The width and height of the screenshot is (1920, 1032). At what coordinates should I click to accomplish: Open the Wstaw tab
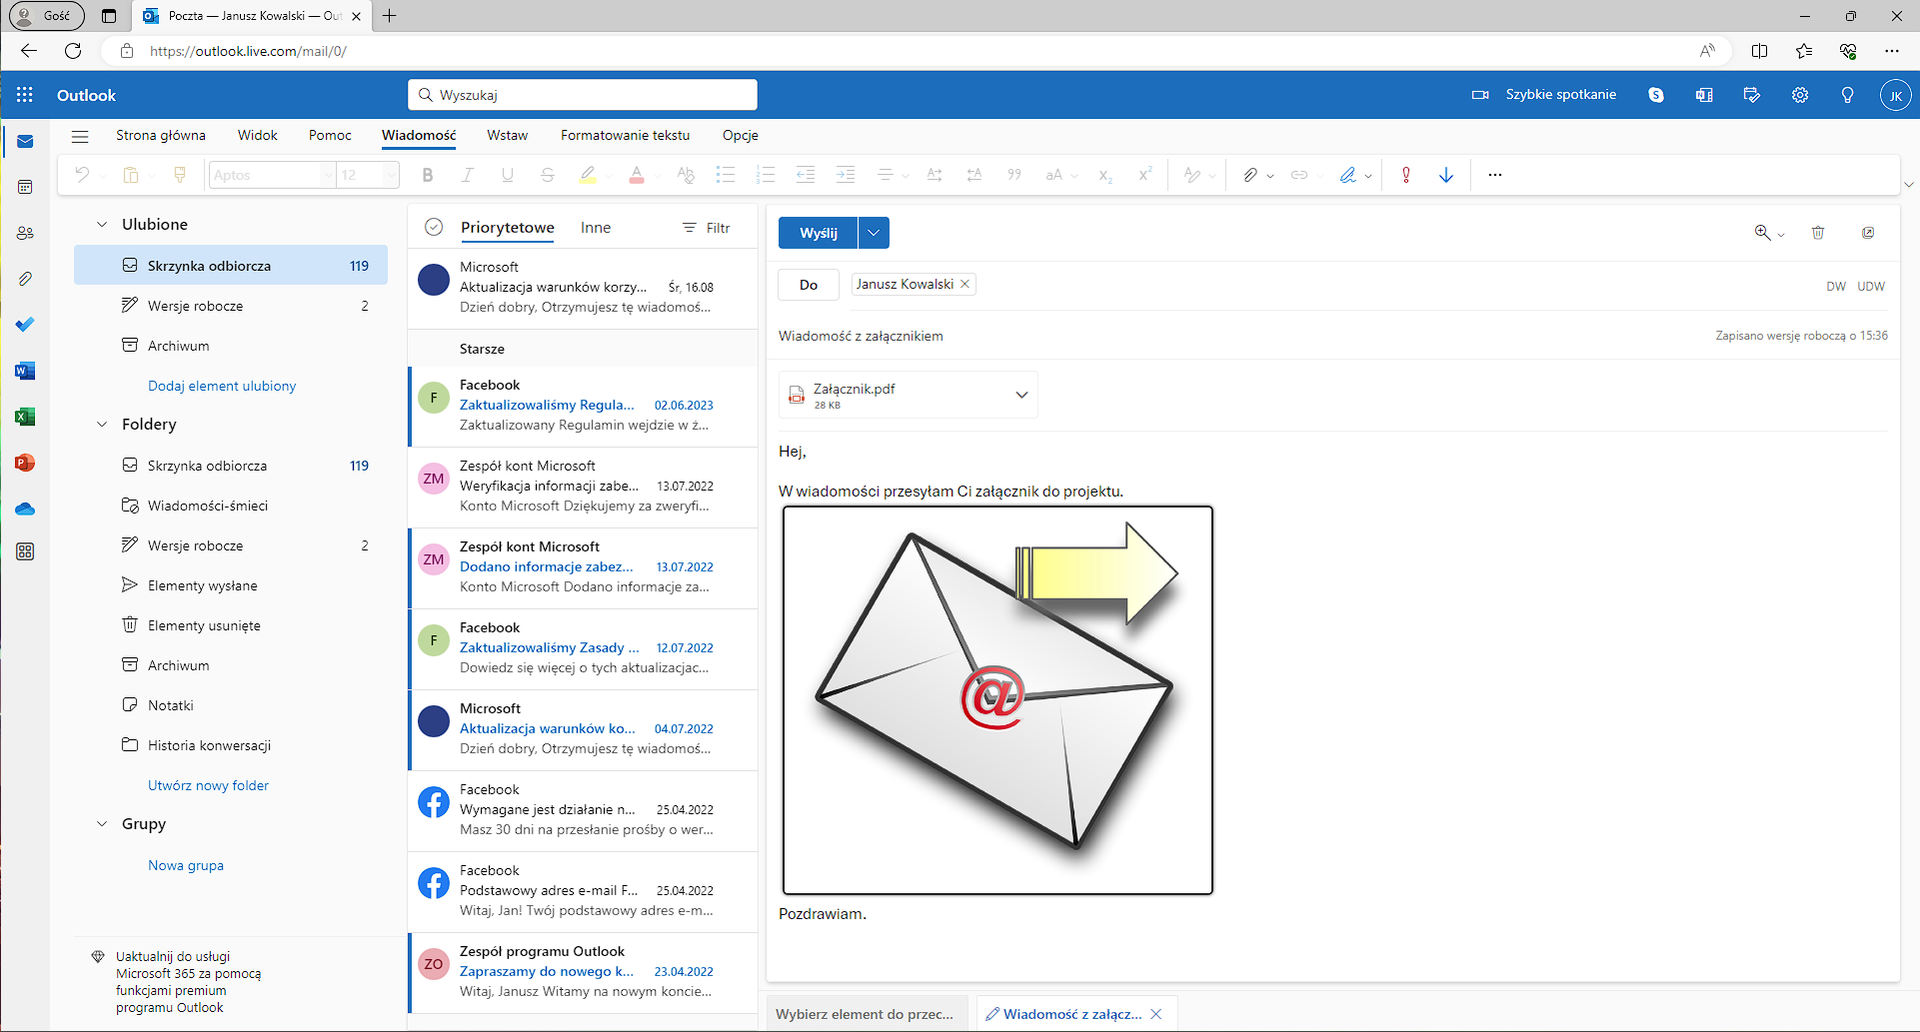click(x=507, y=135)
